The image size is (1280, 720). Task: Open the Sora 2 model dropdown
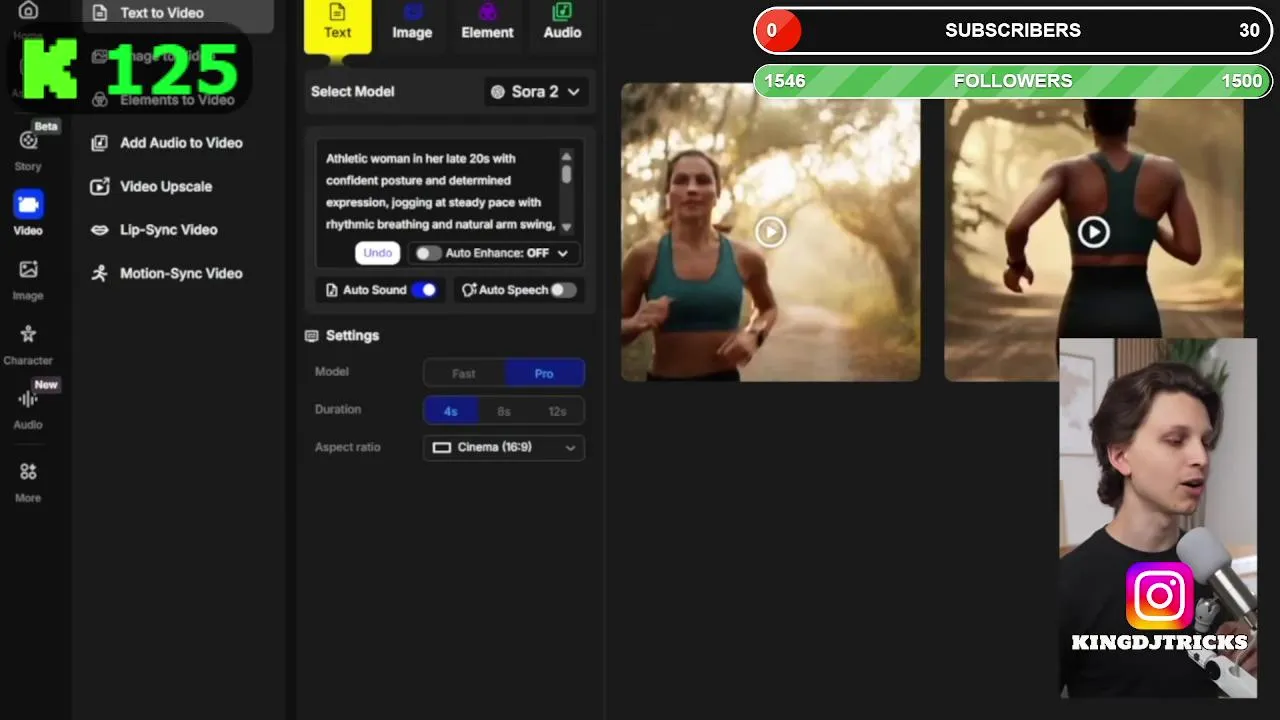536,92
